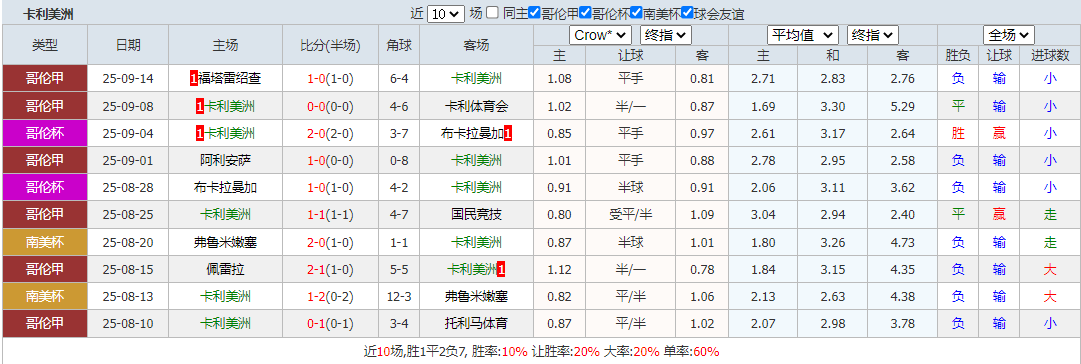
Task: Click the red 大 goals result on 25-08-15
Action: 1049,269
